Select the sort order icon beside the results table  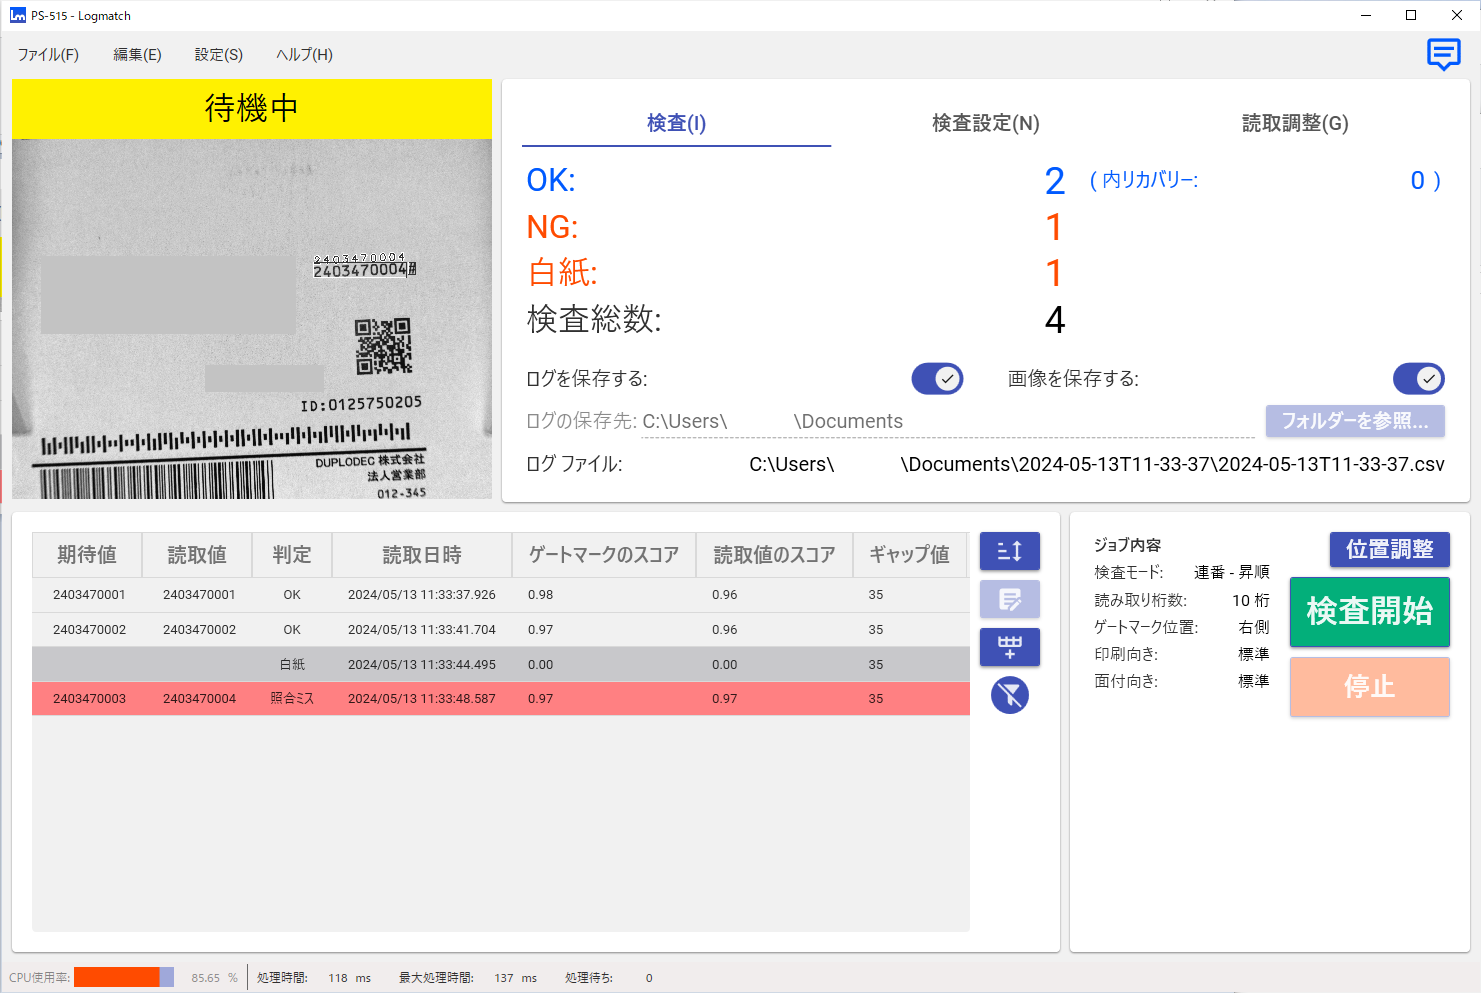coord(1010,550)
